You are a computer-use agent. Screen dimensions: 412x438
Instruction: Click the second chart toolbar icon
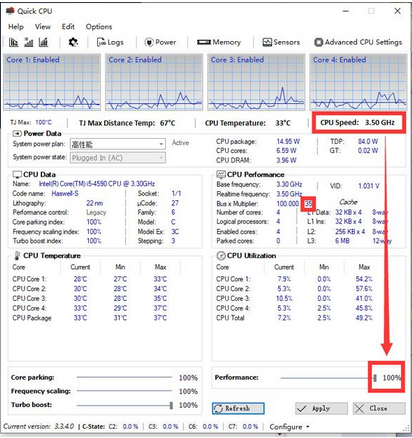[29, 42]
